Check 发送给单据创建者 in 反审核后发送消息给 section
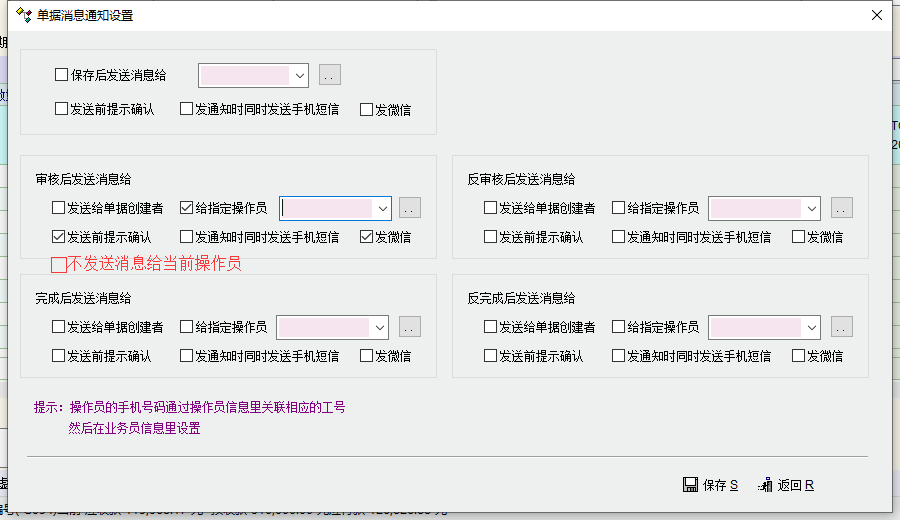 click(491, 208)
